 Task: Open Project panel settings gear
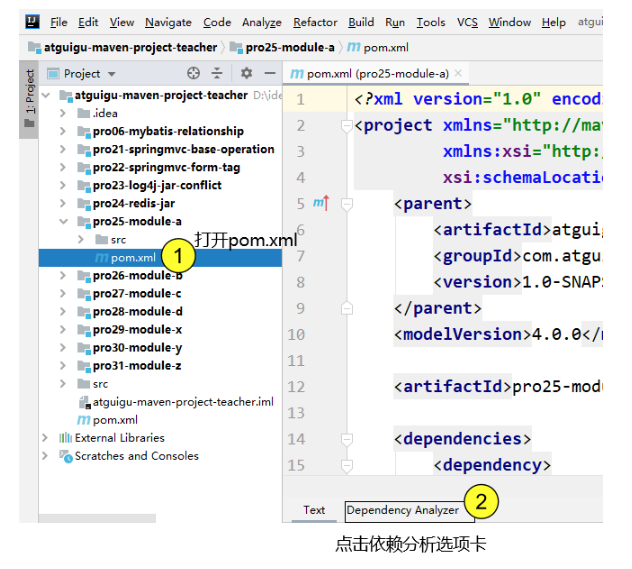pos(246,73)
